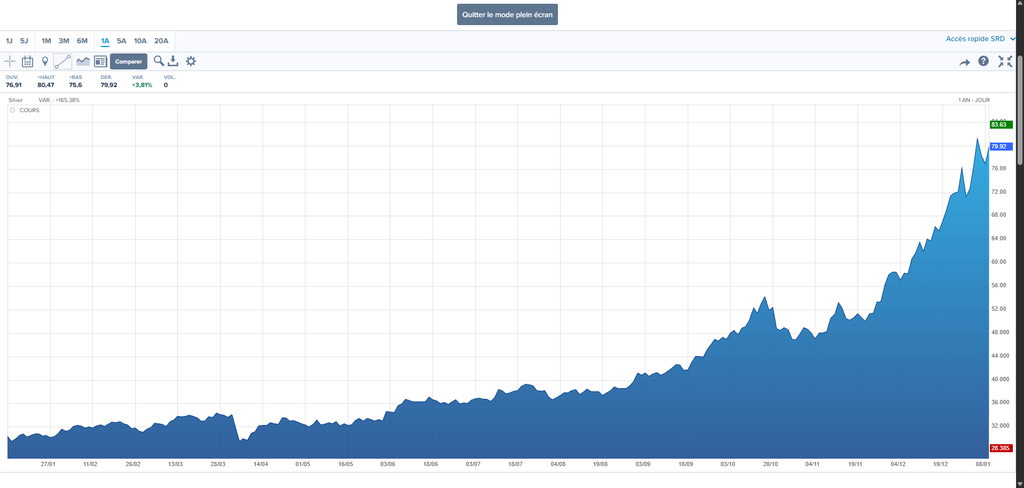Screen dimensions: 1024x488
Task: Open the chart type area icon
Action: 83,62
